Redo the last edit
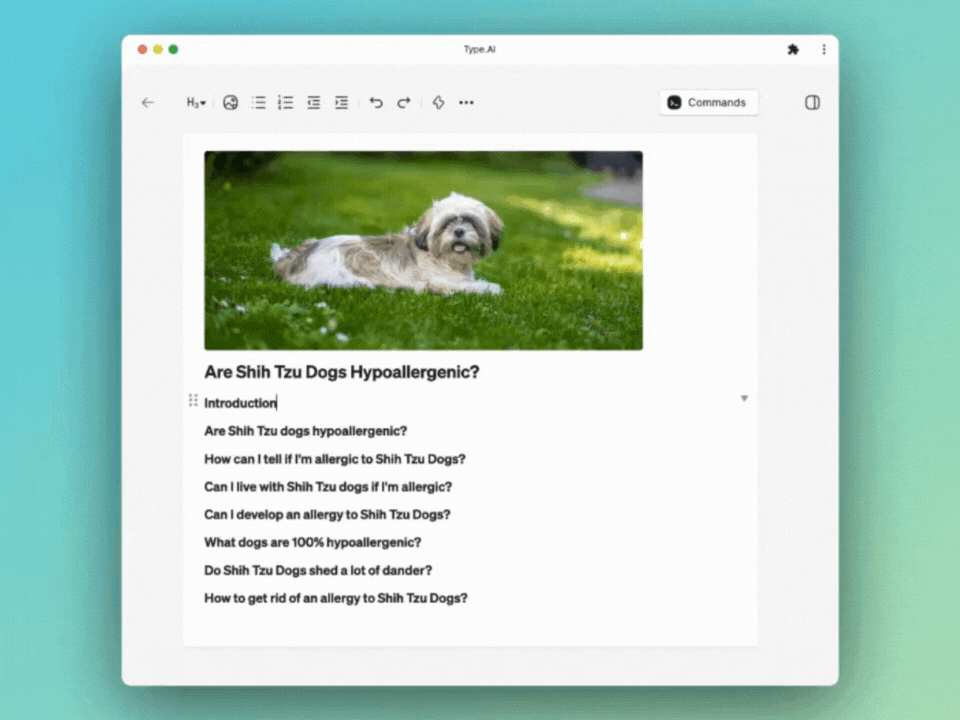This screenshot has height=720, width=960. (403, 103)
